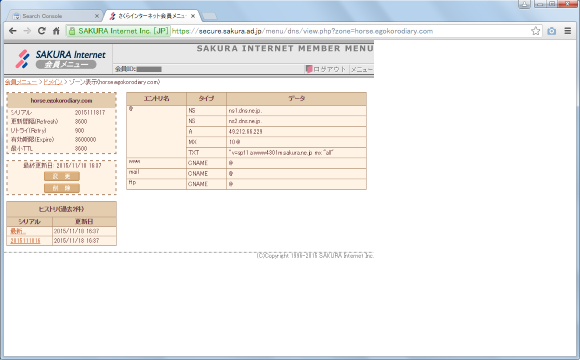Click the ドメイン breadcrumb link
The height and width of the screenshot is (360, 580).
pyautogui.click(x=53, y=82)
